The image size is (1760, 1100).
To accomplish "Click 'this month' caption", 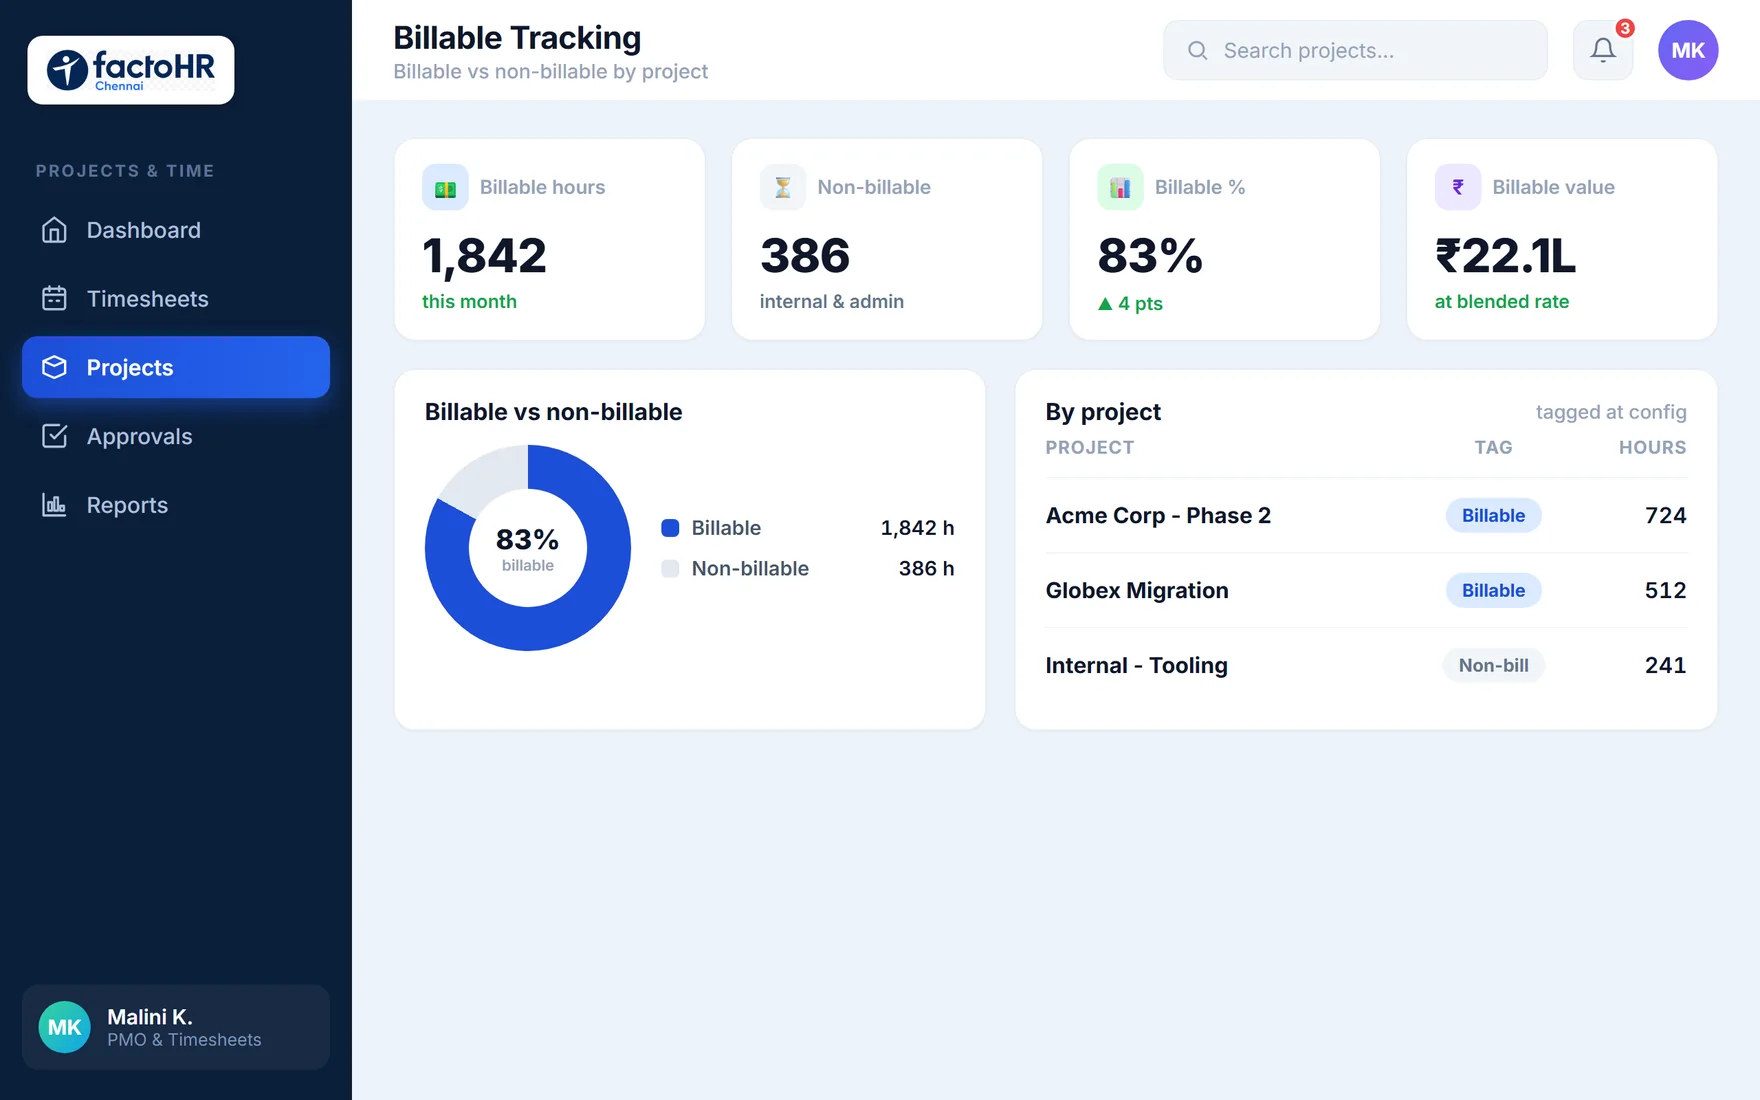I will pos(469,301).
